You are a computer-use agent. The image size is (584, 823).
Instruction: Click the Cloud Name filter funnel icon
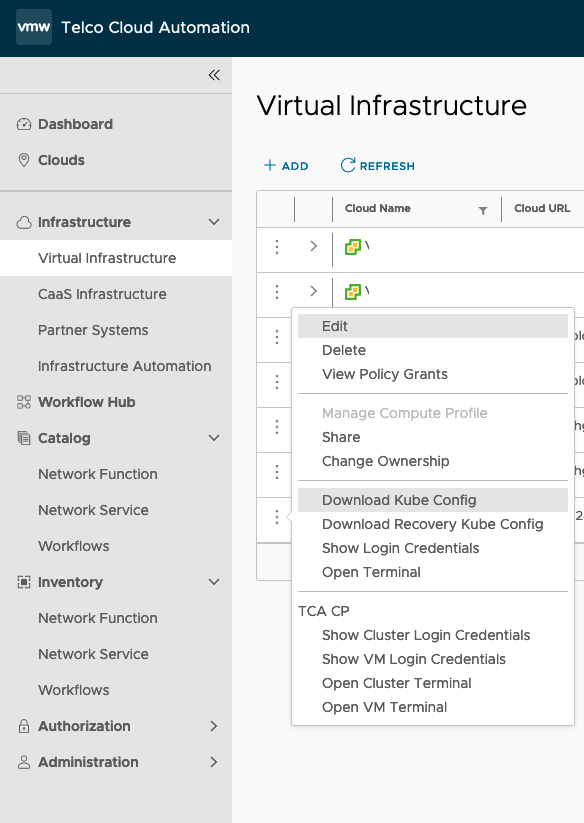pos(483,210)
